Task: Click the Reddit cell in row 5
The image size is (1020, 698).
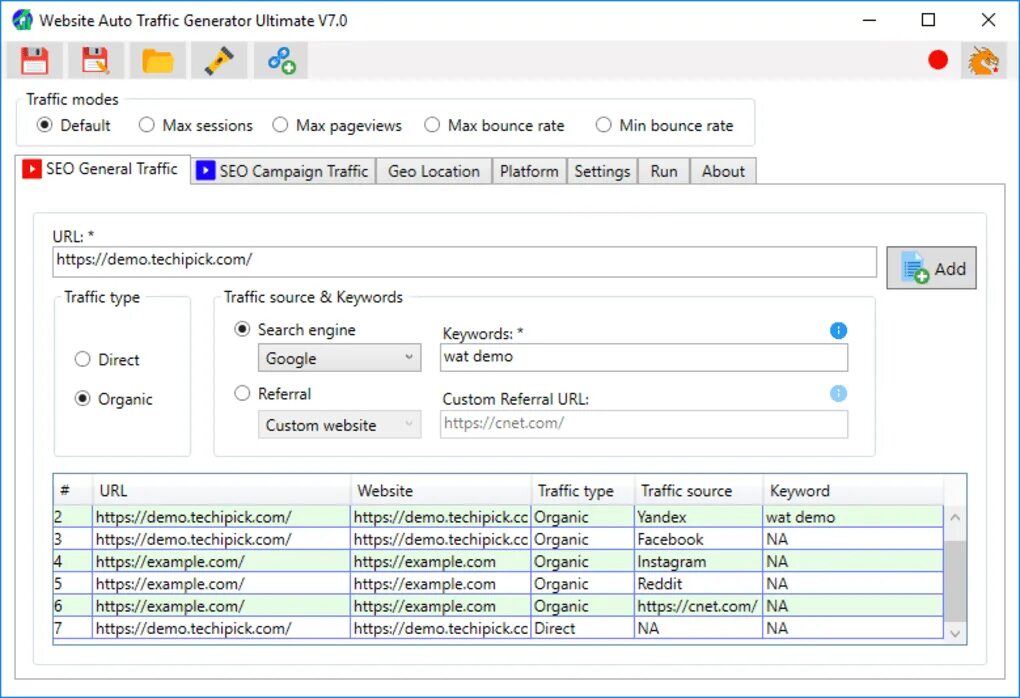Action: 698,584
